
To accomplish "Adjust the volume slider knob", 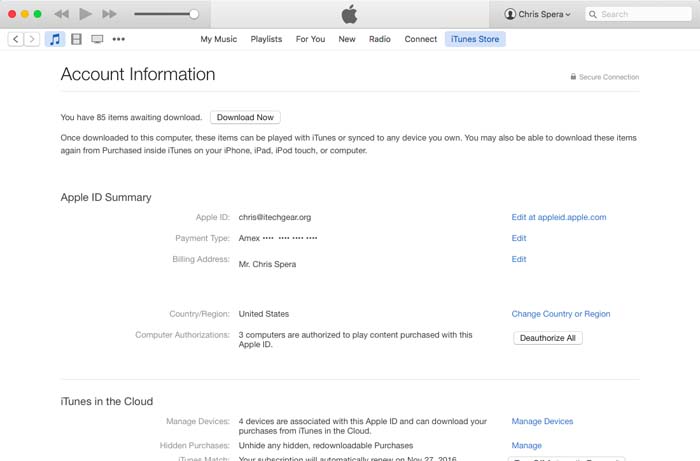I will click(x=194, y=14).
